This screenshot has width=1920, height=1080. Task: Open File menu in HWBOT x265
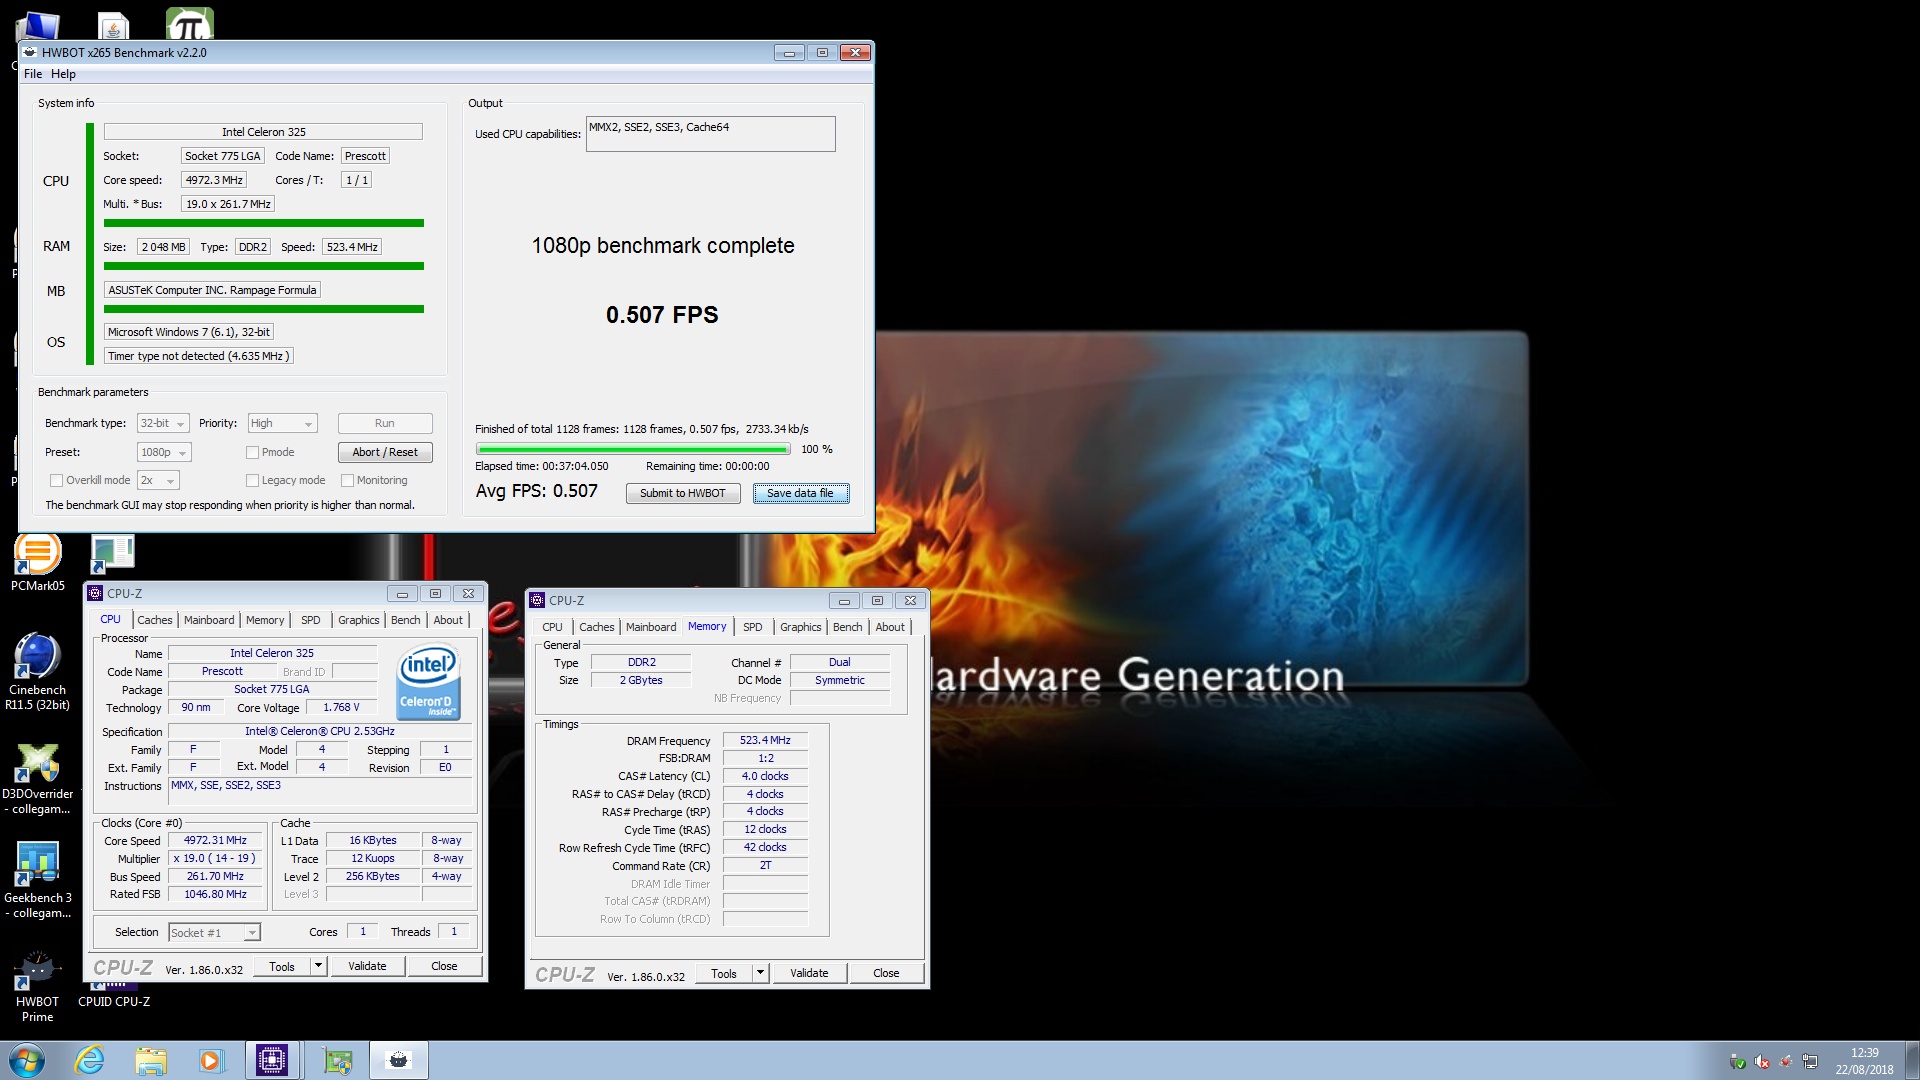click(33, 74)
